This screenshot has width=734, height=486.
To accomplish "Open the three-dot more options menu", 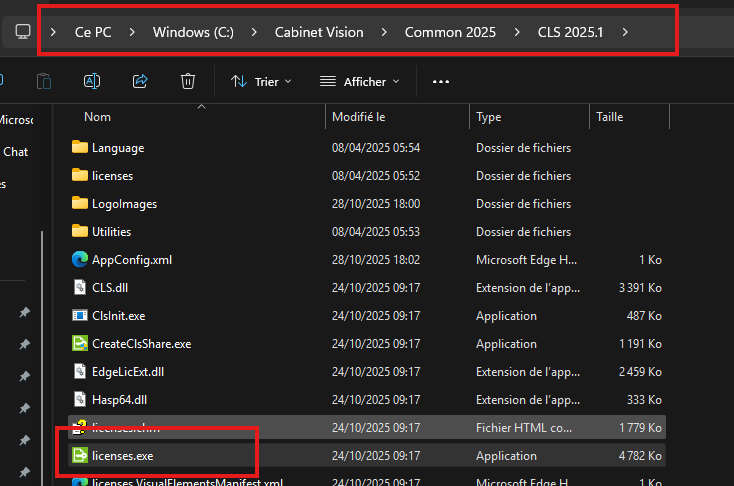I will point(441,81).
